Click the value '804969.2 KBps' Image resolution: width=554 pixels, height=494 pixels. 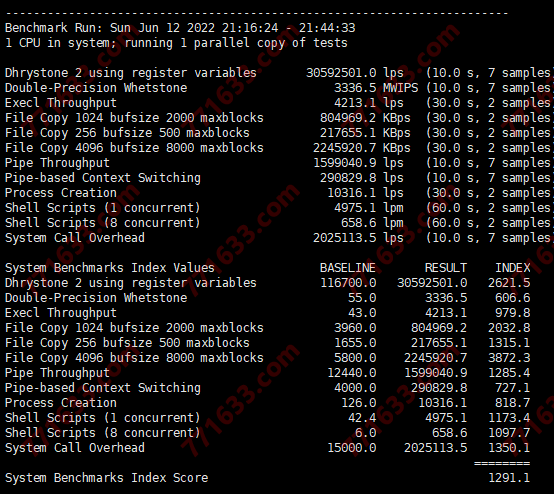365,118
